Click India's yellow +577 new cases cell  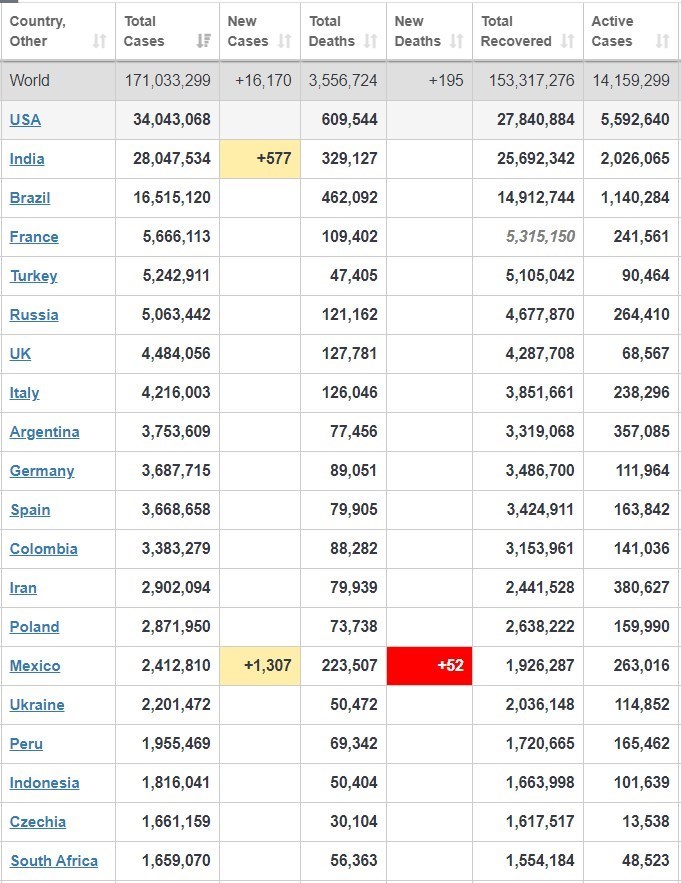click(x=259, y=159)
